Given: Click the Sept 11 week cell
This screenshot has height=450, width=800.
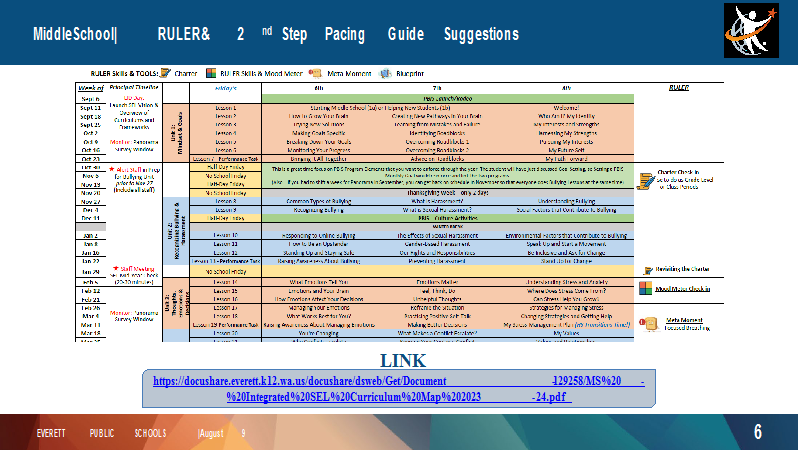Looking at the screenshot, I should (x=90, y=108).
